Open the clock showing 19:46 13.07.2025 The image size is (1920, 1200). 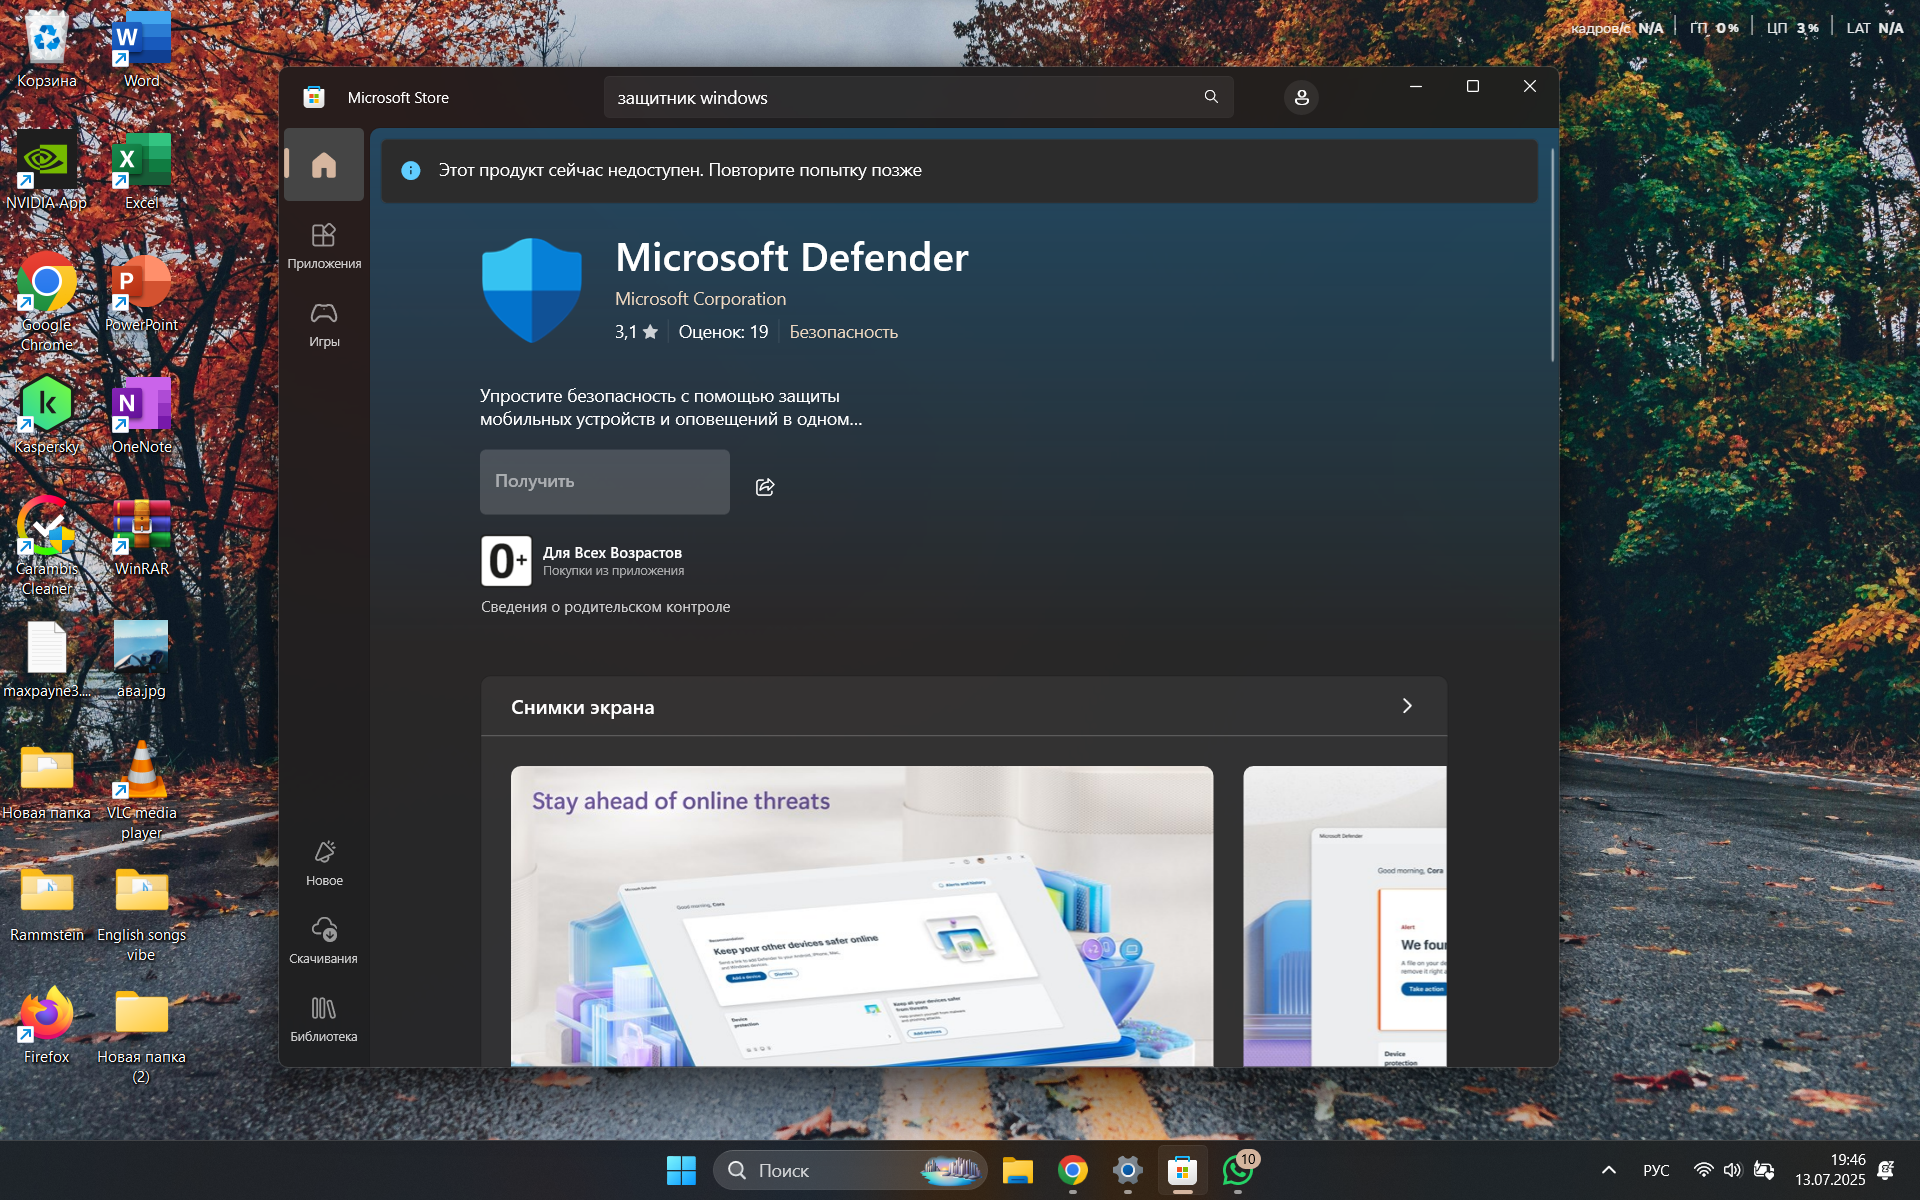pyautogui.click(x=1830, y=1170)
